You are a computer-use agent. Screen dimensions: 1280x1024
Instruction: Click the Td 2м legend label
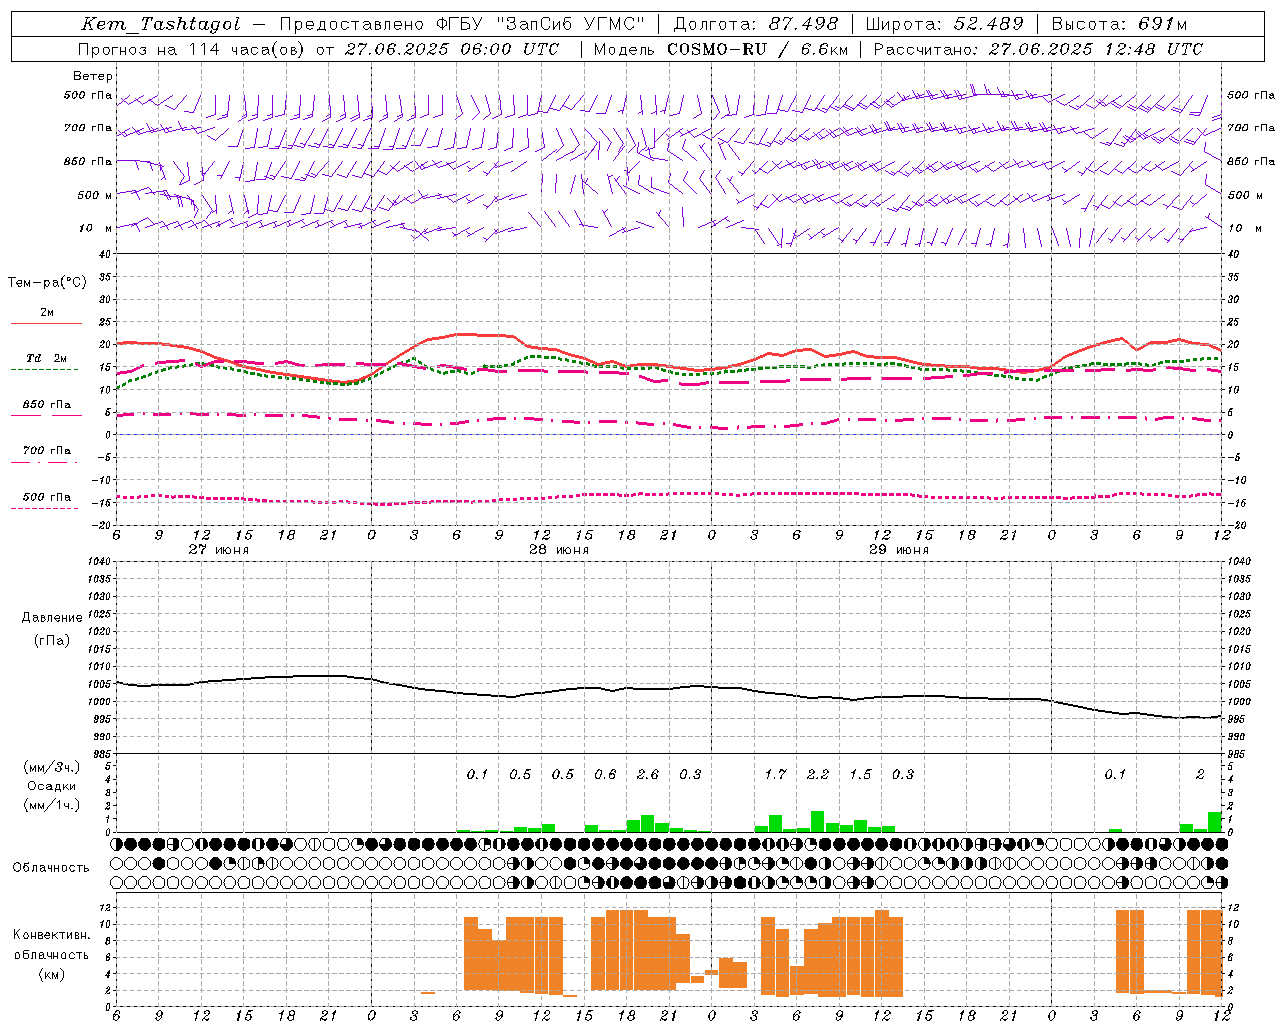click(x=47, y=358)
